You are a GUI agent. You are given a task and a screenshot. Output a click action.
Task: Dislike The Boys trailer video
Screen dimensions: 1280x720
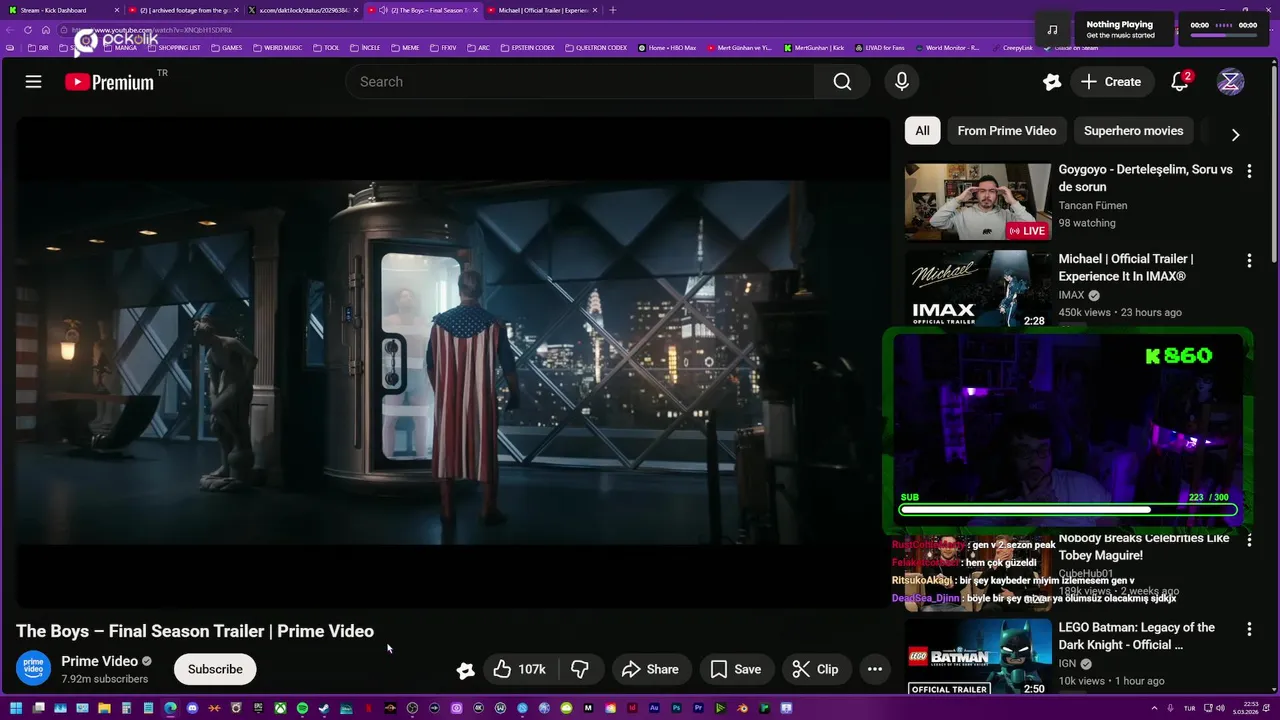(x=580, y=669)
